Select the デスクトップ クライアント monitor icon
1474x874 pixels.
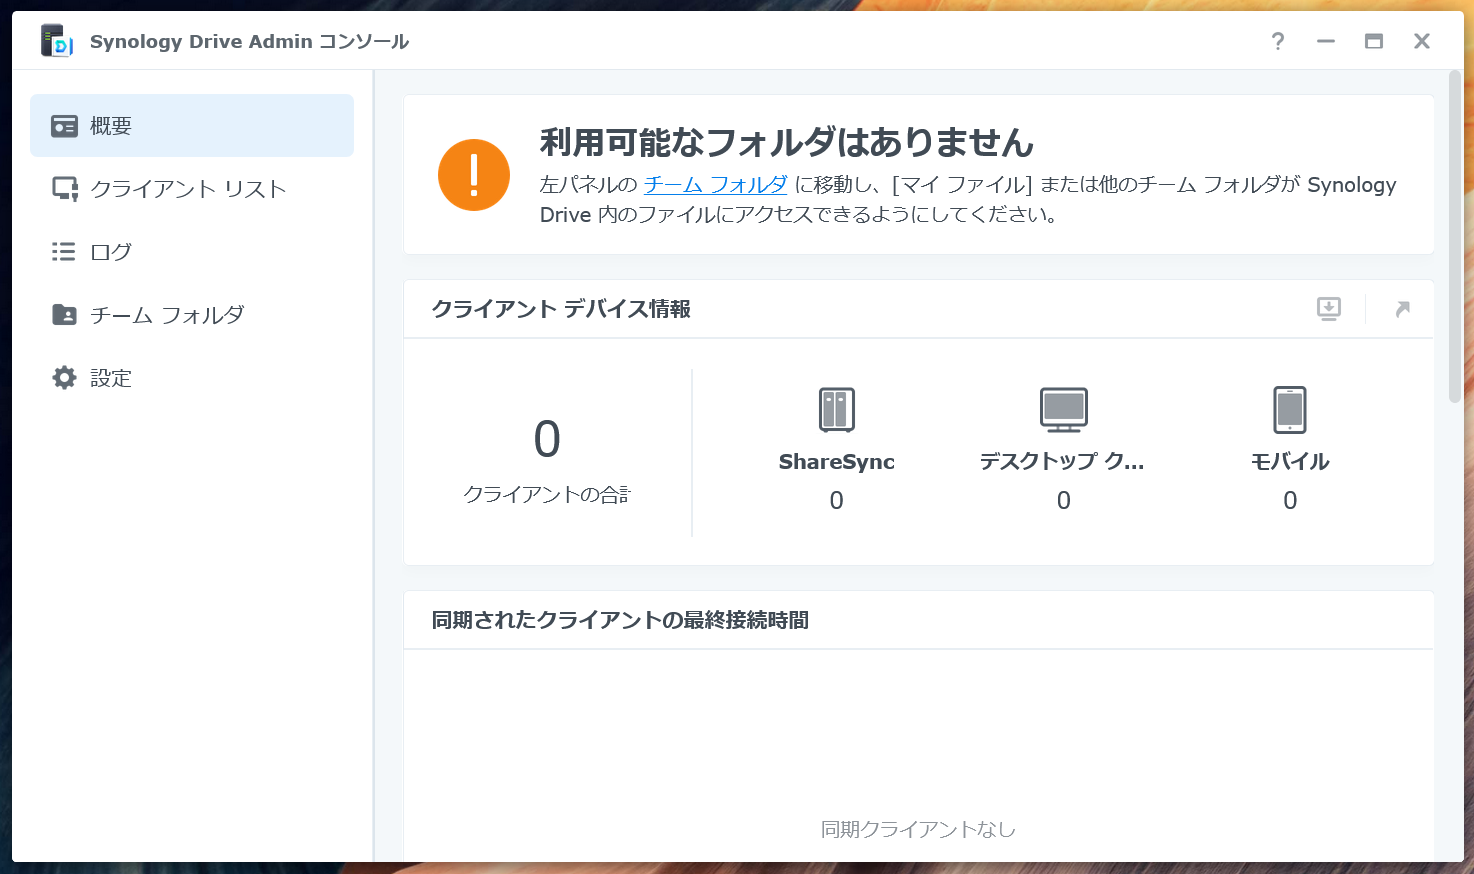click(1063, 410)
